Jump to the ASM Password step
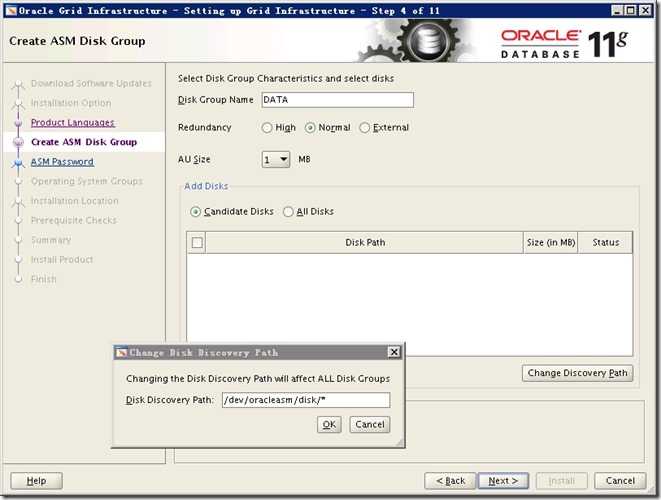 62,162
